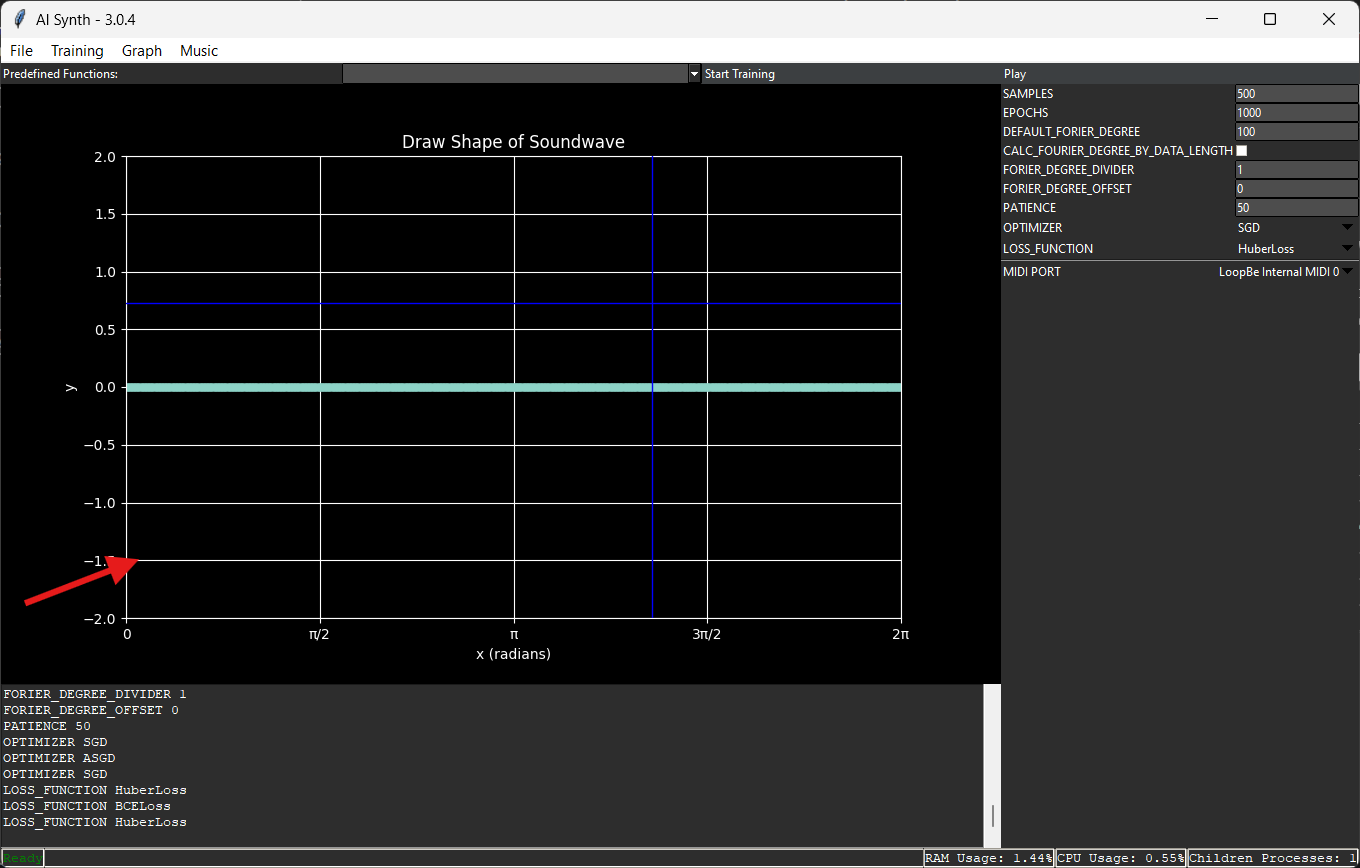Click the 'PATIENCE 50' log line

coord(47,726)
